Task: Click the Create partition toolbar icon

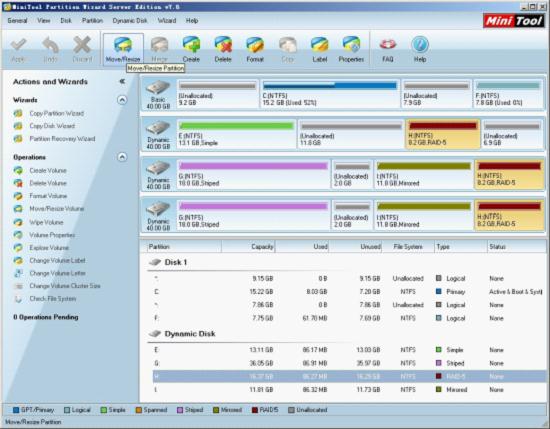Action: [191, 45]
